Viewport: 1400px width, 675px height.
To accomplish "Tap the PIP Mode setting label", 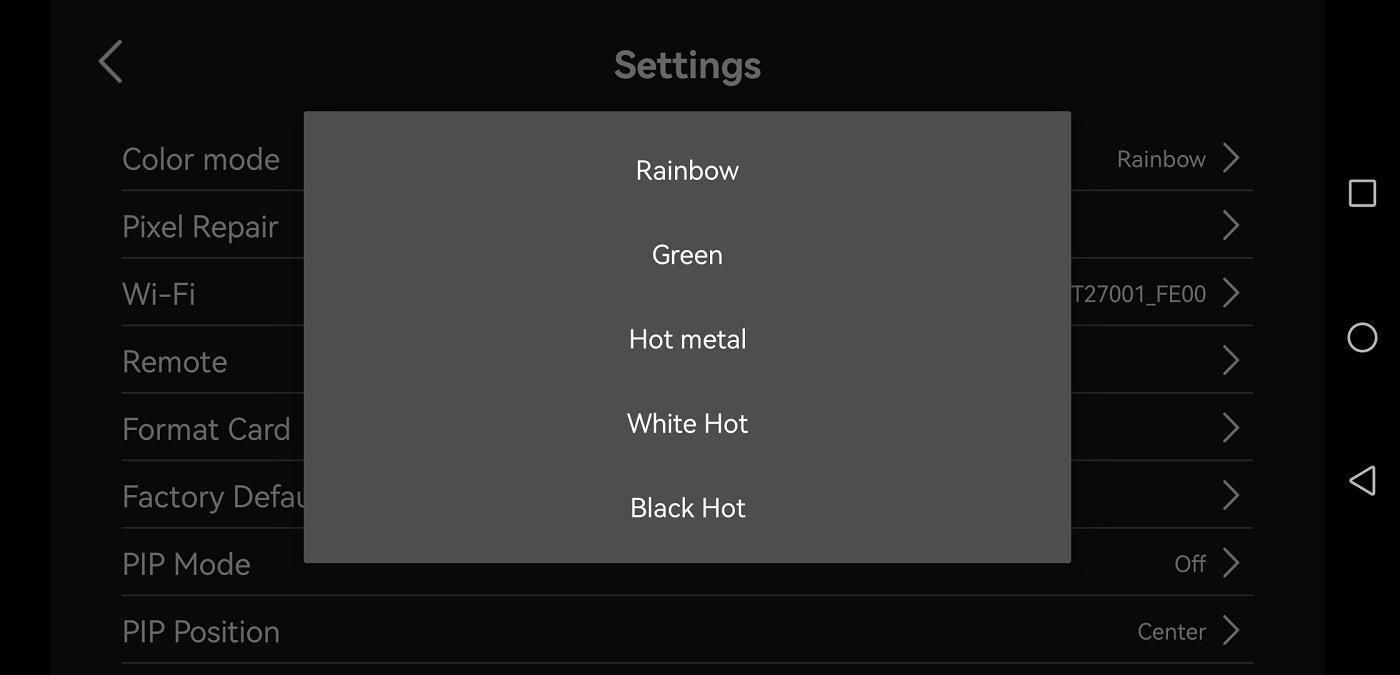I will click(186, 564).
